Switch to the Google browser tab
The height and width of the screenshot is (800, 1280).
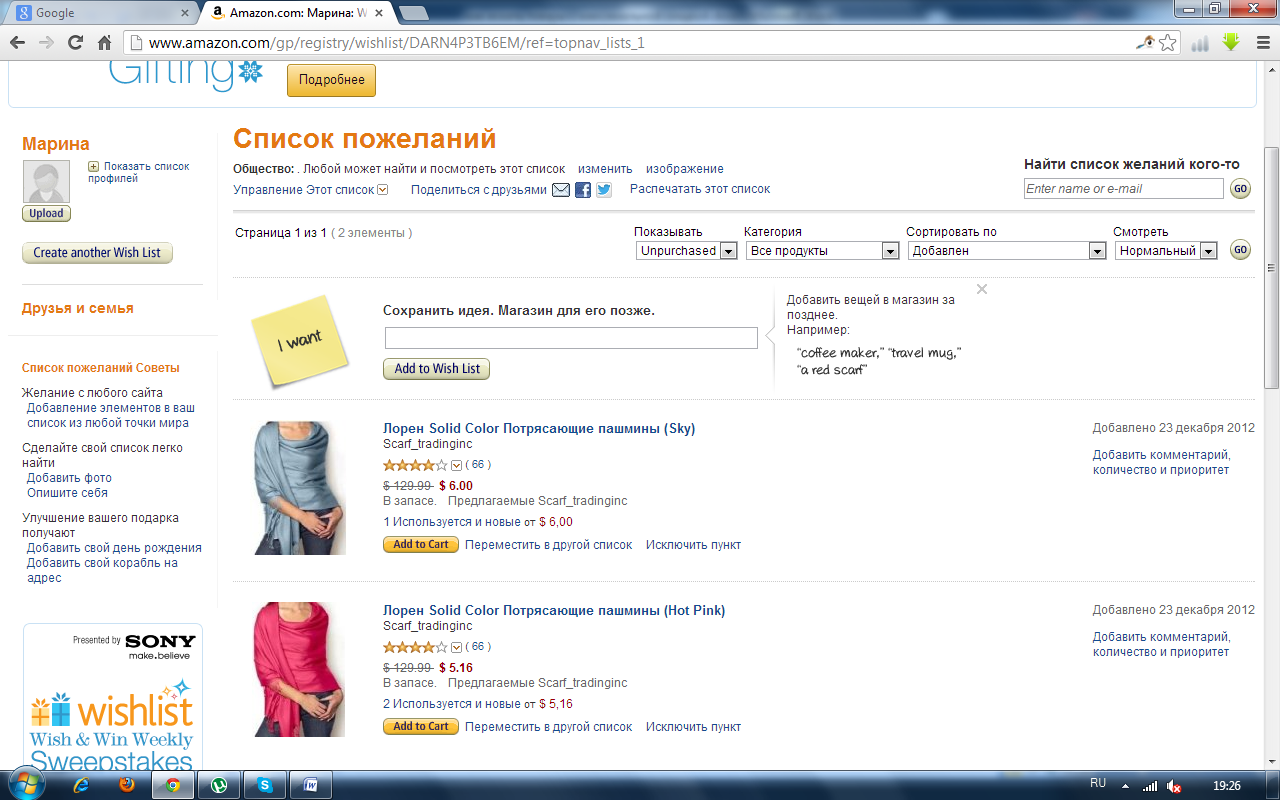click(100, 13)
